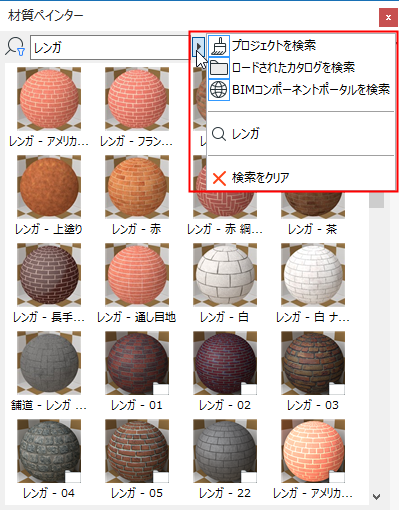
Task: Select レンガ - 05 material sphere
Action: [x=137, y=451]
